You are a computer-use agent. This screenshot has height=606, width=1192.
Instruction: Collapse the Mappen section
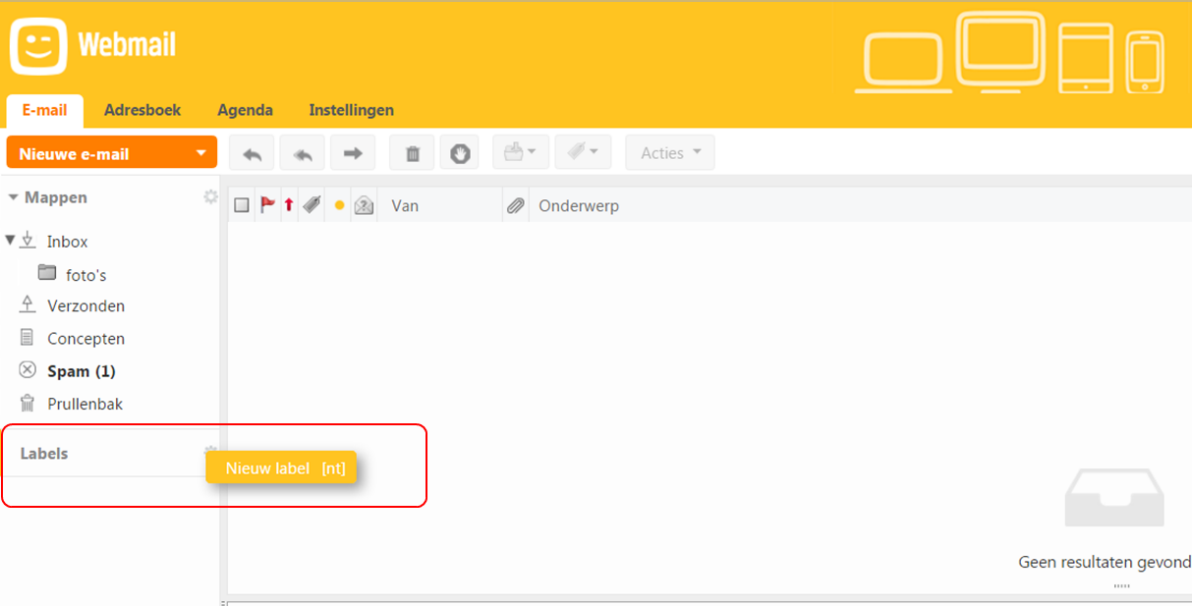(x=13, y=198)
